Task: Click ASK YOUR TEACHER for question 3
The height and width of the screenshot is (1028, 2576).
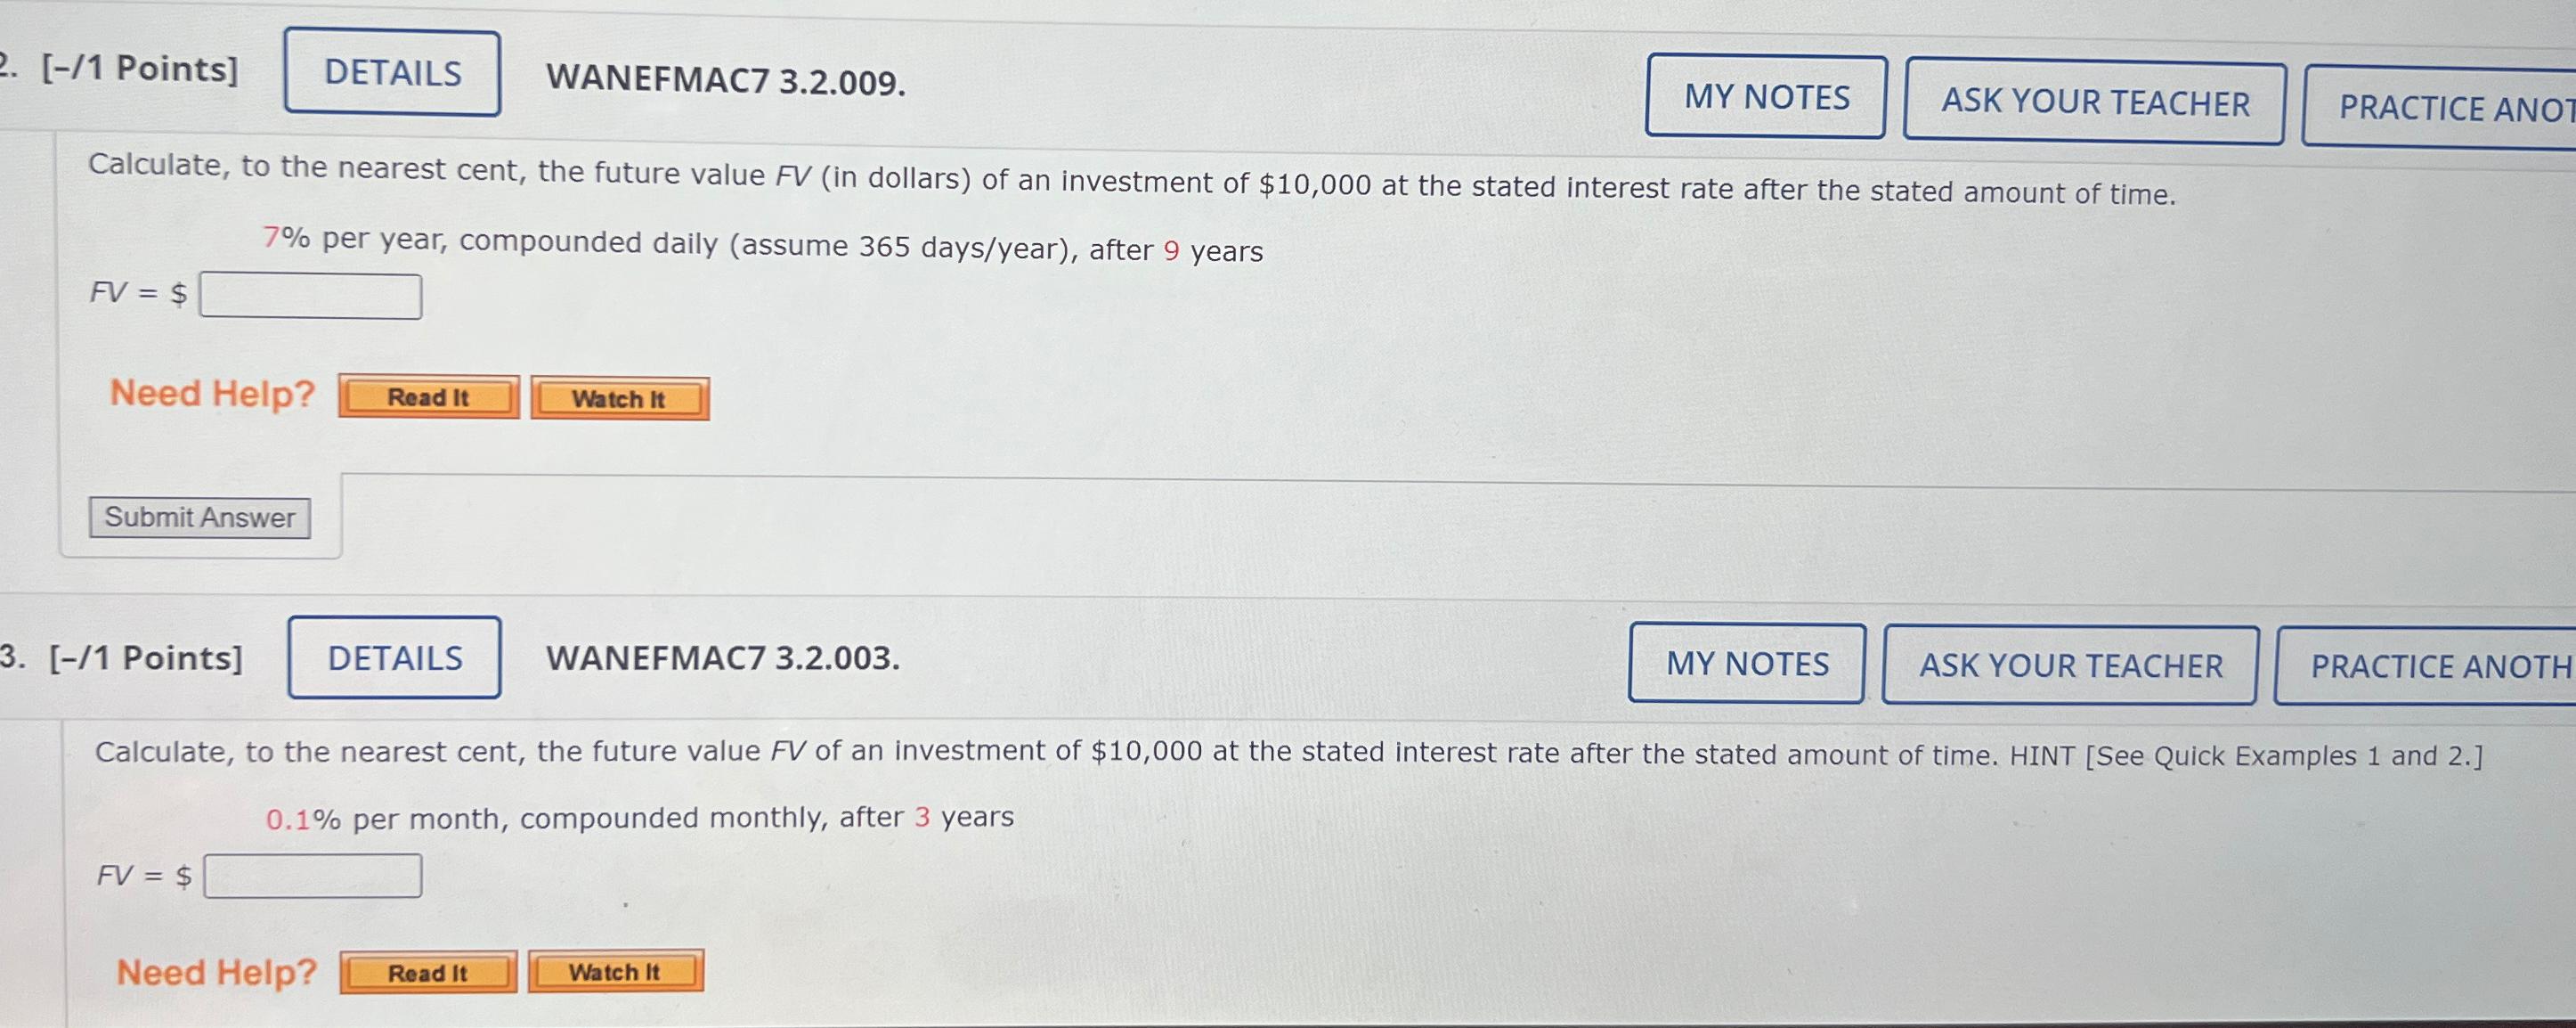Action: click(x=2070, y=665)
